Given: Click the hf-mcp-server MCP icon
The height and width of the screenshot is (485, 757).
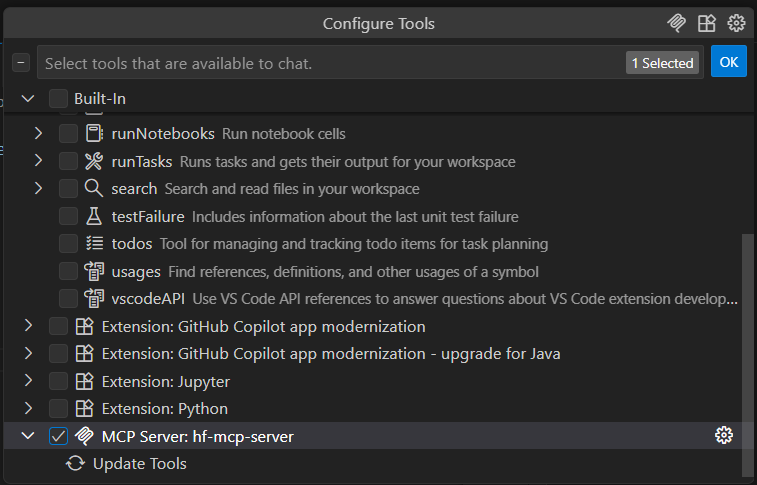Looking at the screenshot, I should coord(84,436).
